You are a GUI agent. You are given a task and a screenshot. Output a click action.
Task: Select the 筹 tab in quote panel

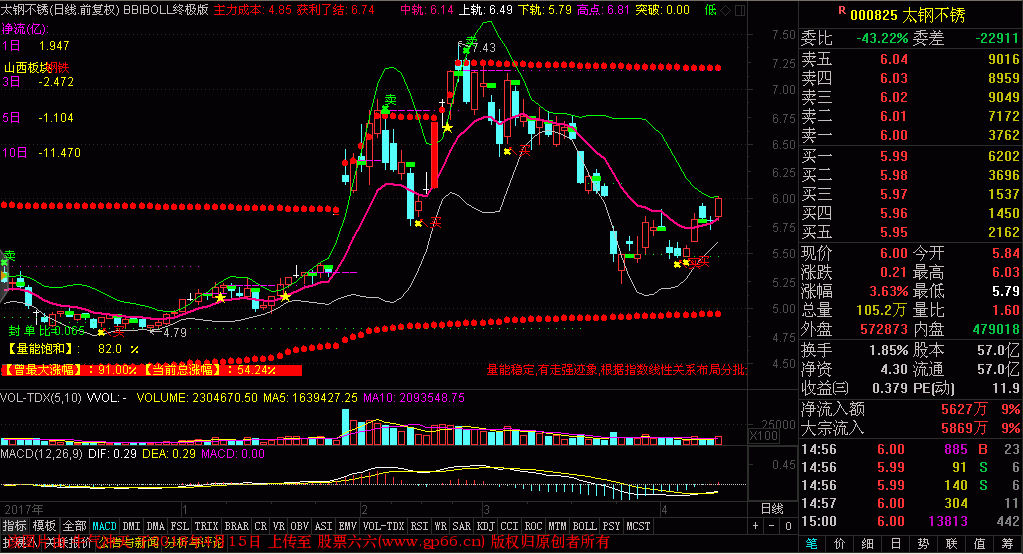pos(1008,544)
